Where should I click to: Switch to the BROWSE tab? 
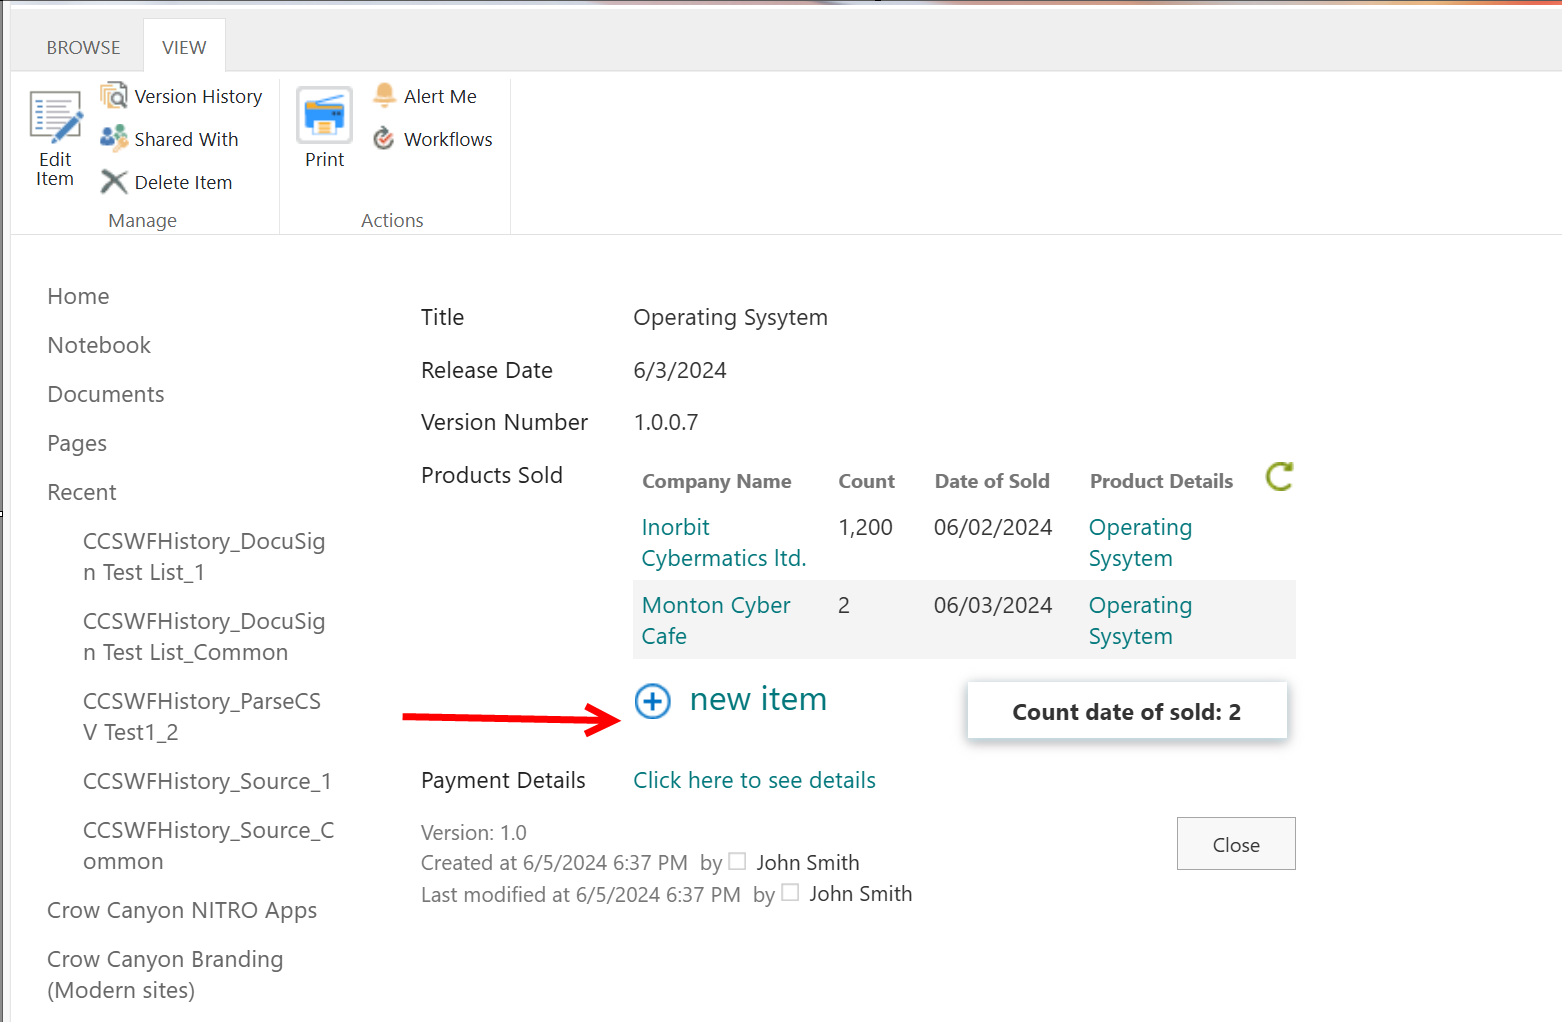[83, 47]
